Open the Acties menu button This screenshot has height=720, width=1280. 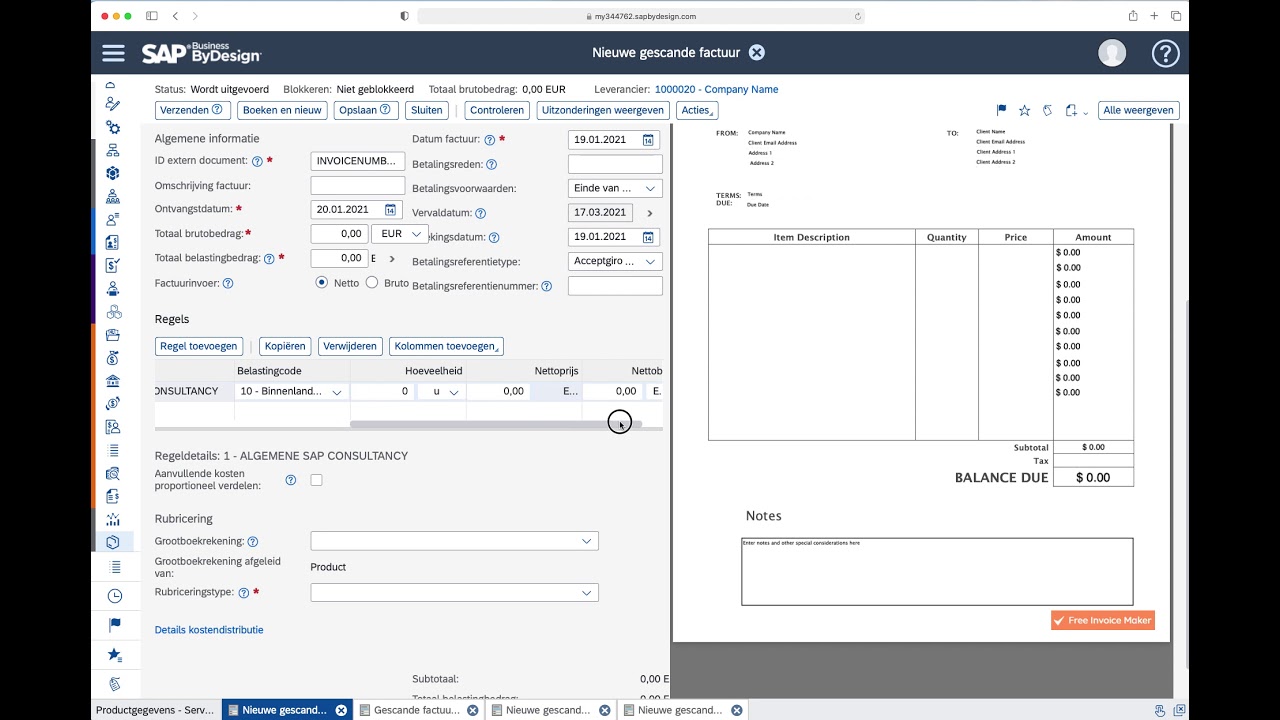[697, 110]
